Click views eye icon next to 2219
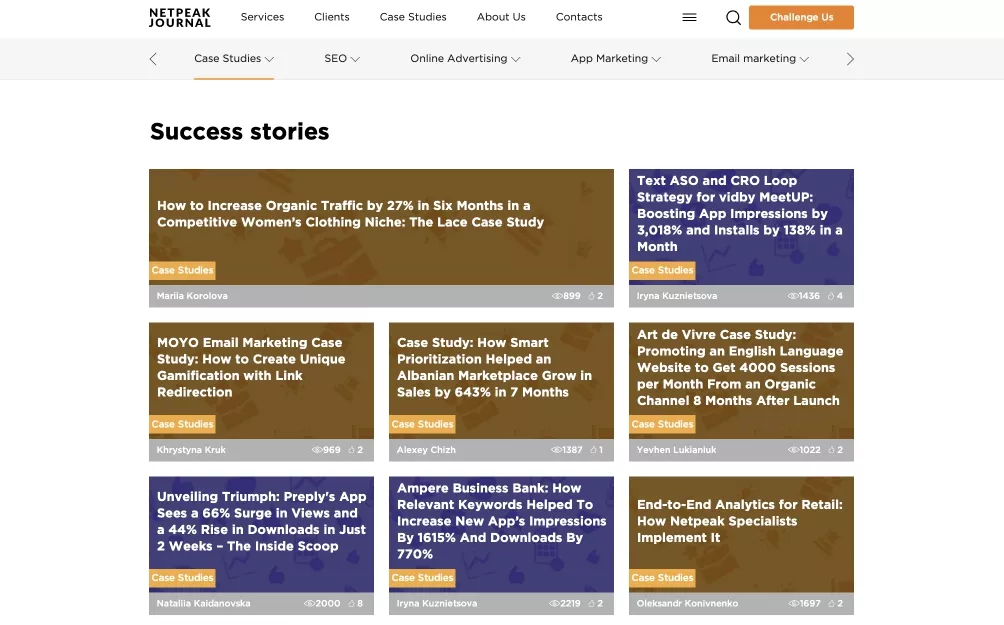The image size is (1004, 625). (x=554, y=603)
